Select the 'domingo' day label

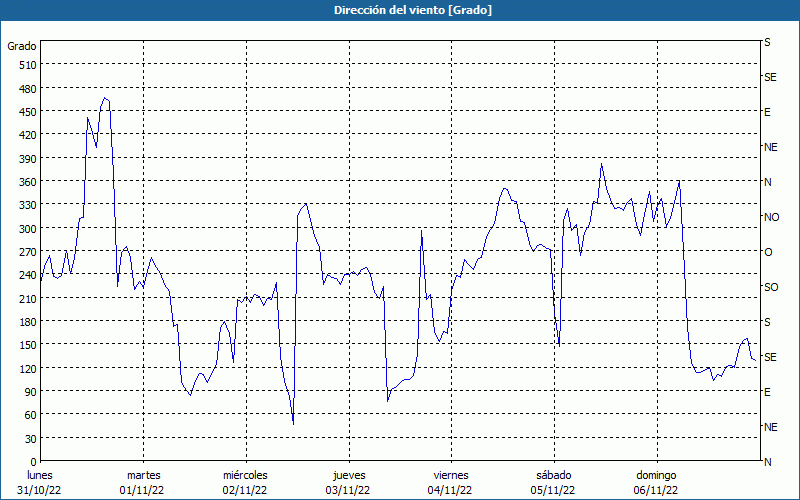pos(656,475)
